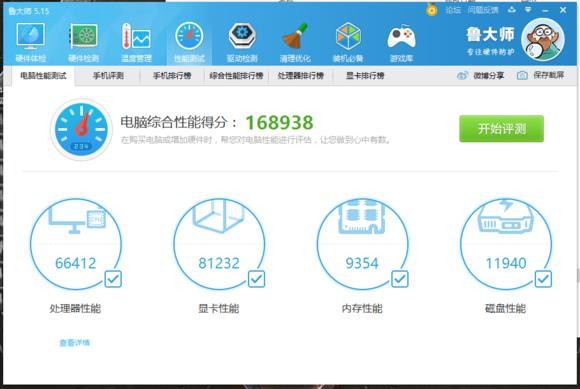Uncheck the 处理器性能 checkbox
580x389 pixels.
click(113, 279)
